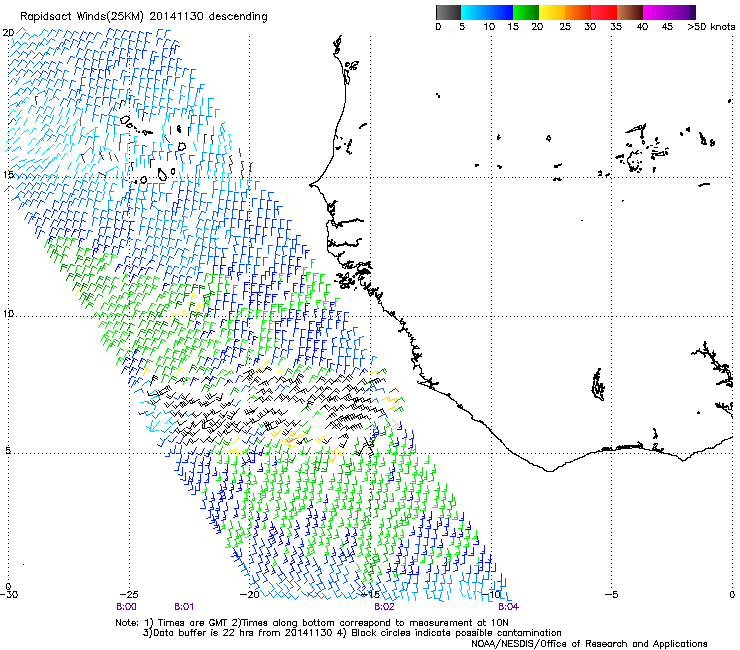This screenshot has height=650, width=740.
Task: Click the red 30–35 knots color segment
Action: (x=604, y=12)
